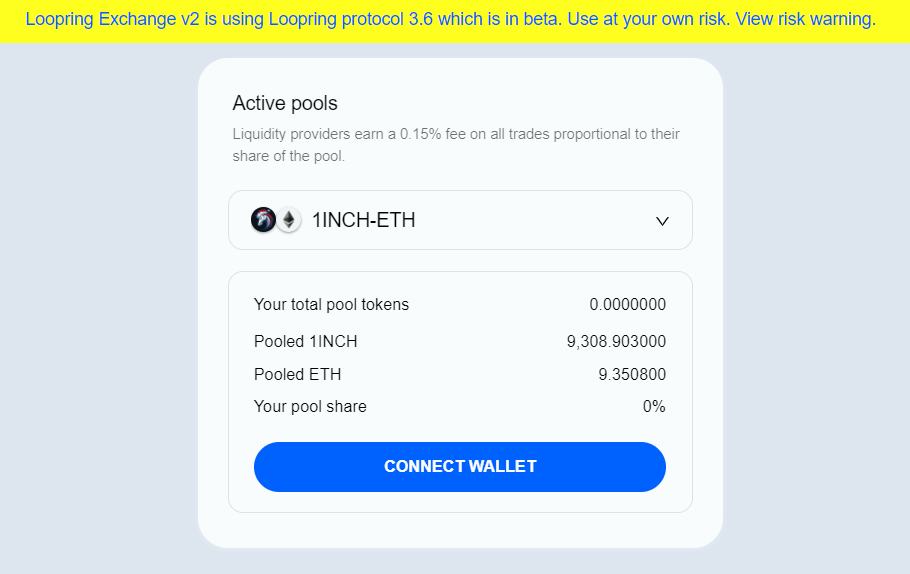Image resolution: width=910 pixels, height=574 pixels.
Task: Click the 0% pool share value
Action: (654, 406)
